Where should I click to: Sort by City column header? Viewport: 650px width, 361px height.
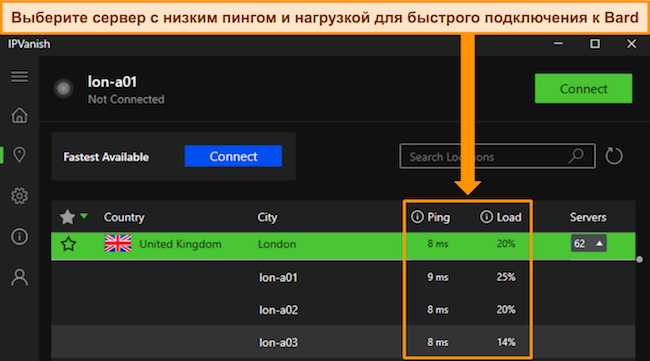click(267, 217)
